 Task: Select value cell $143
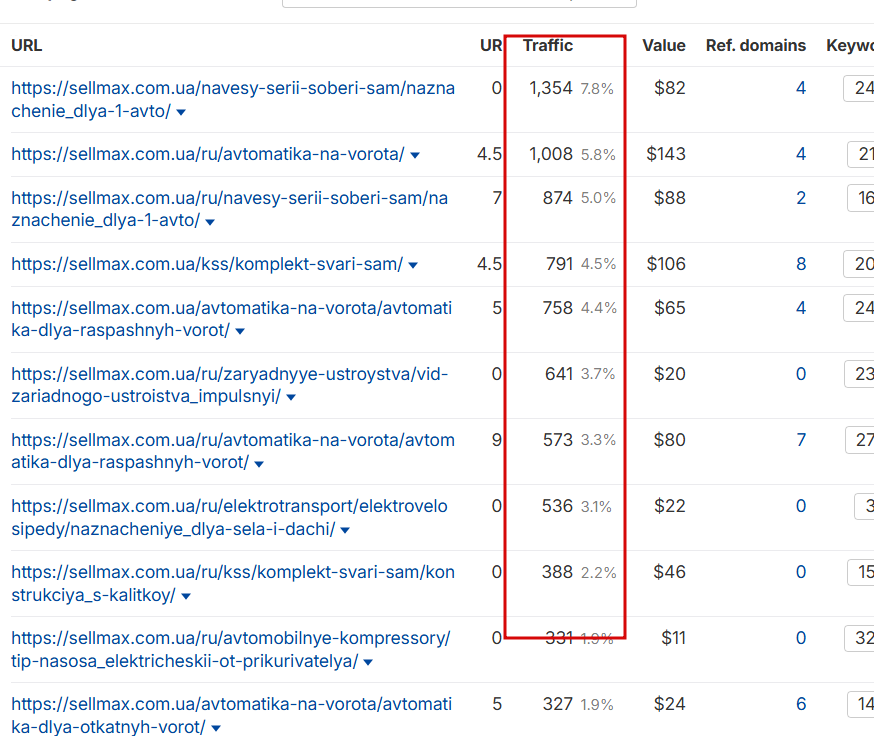[x=666, y=154]
